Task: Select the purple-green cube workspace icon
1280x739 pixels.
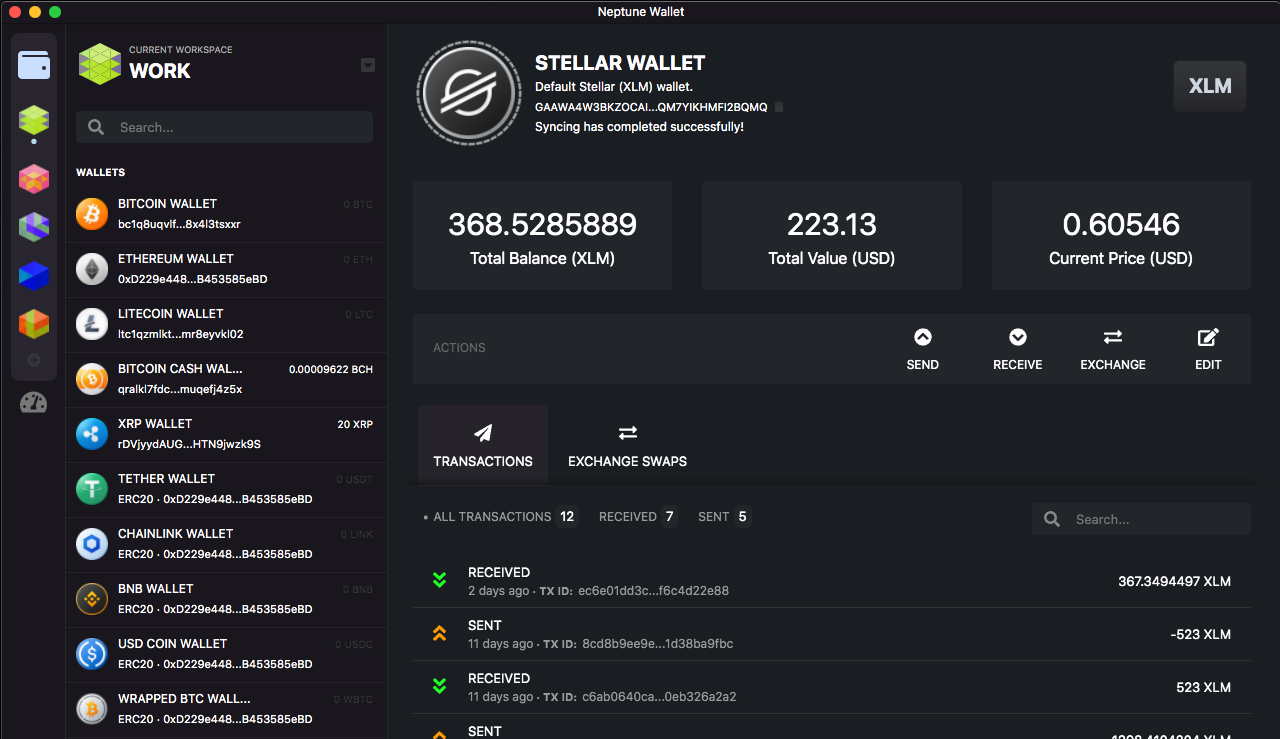Action: [x=34, y=227]
